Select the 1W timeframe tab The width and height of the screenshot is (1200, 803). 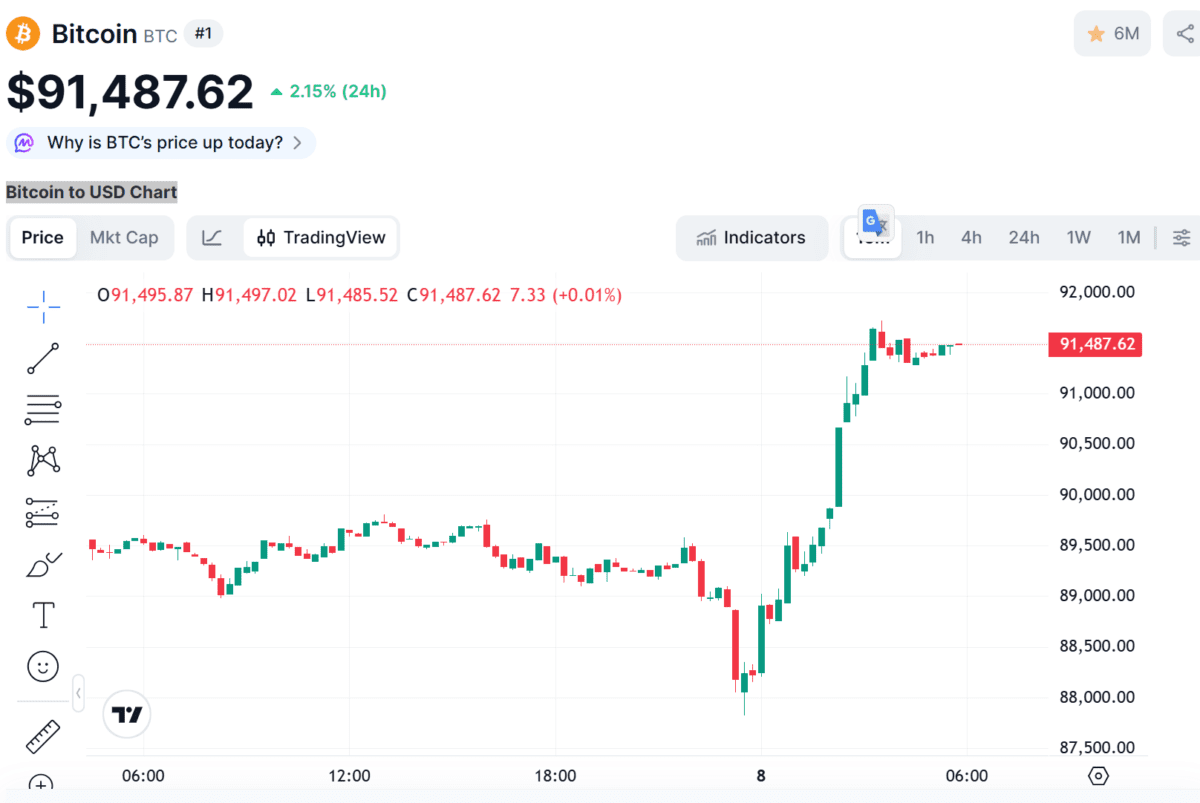(1078, 238)
